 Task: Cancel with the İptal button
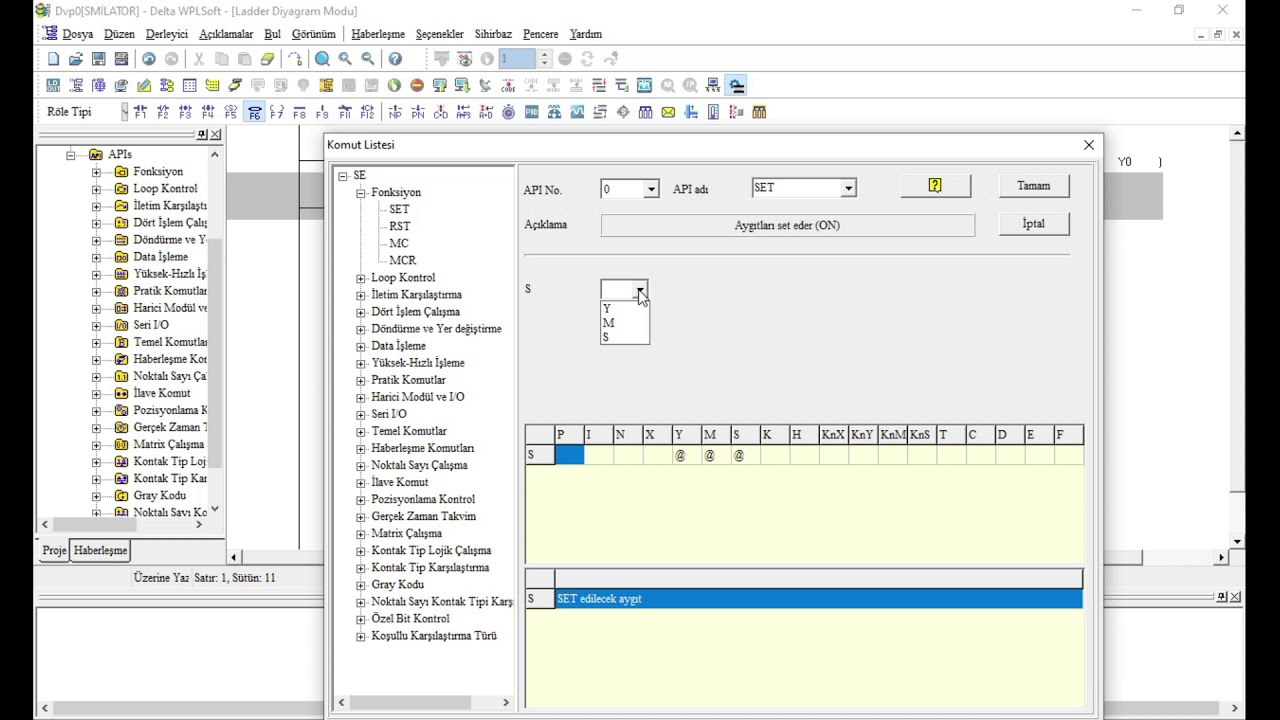(1034, 224)
